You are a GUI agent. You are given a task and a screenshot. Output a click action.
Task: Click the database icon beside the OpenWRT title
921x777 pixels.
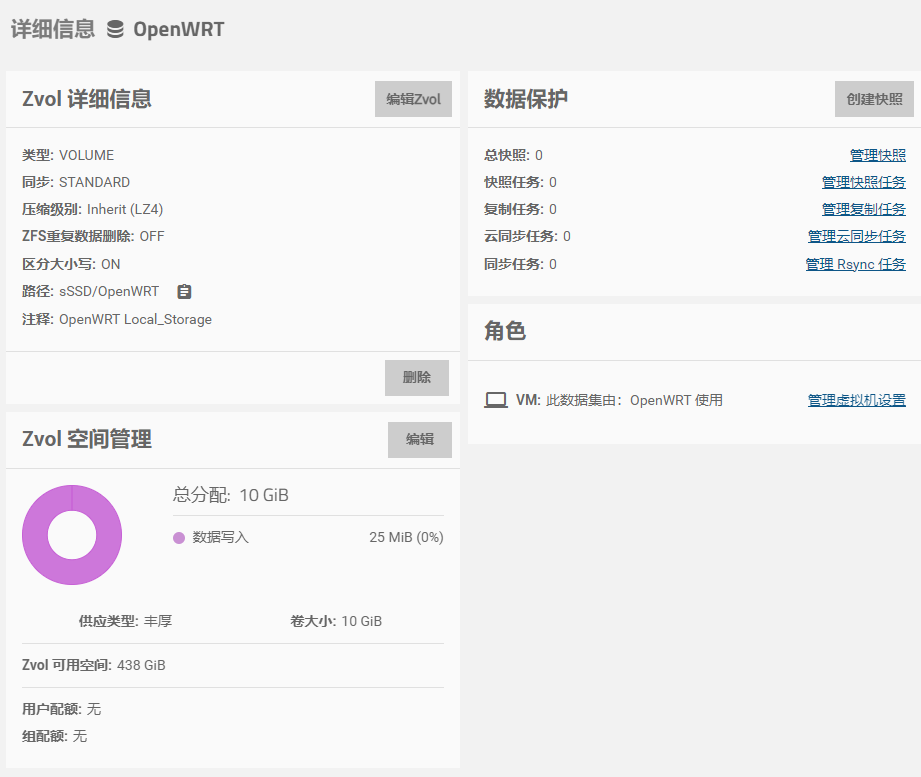tap(115, 30)
